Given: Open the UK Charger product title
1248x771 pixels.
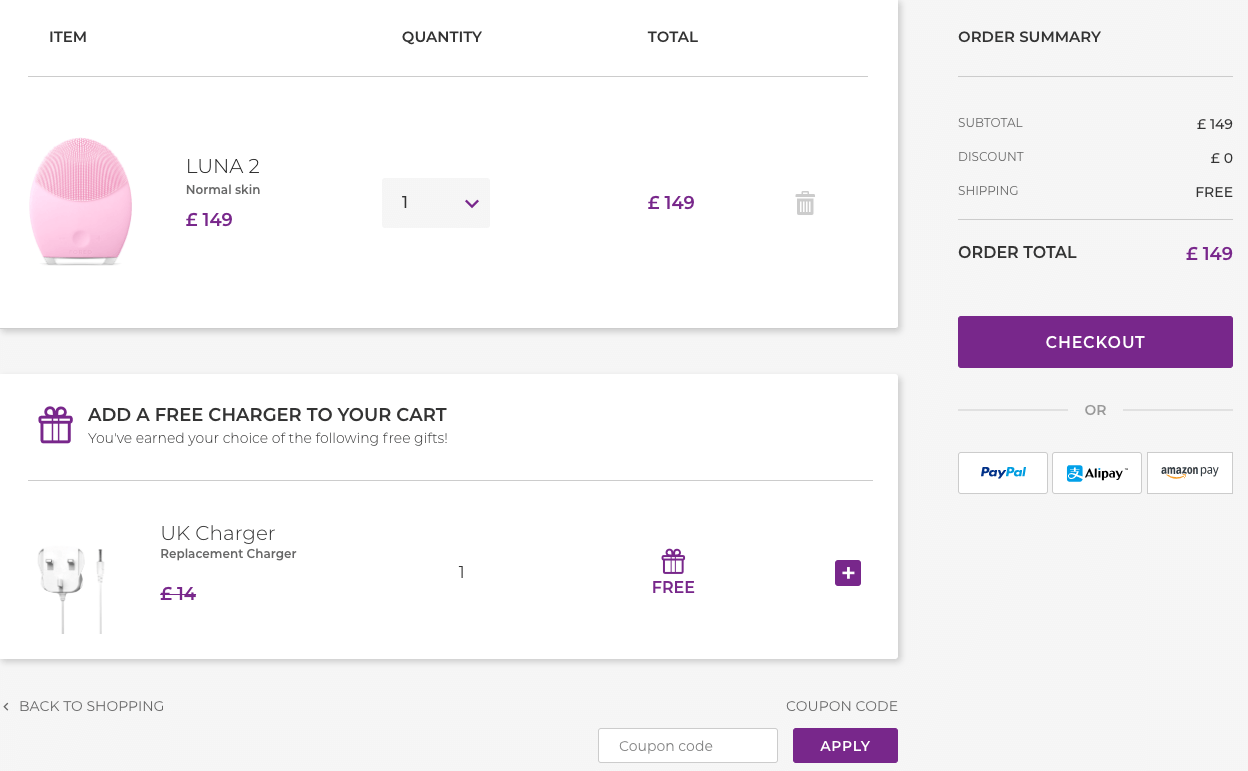Looking at the screenshot, I should (218, 533).
